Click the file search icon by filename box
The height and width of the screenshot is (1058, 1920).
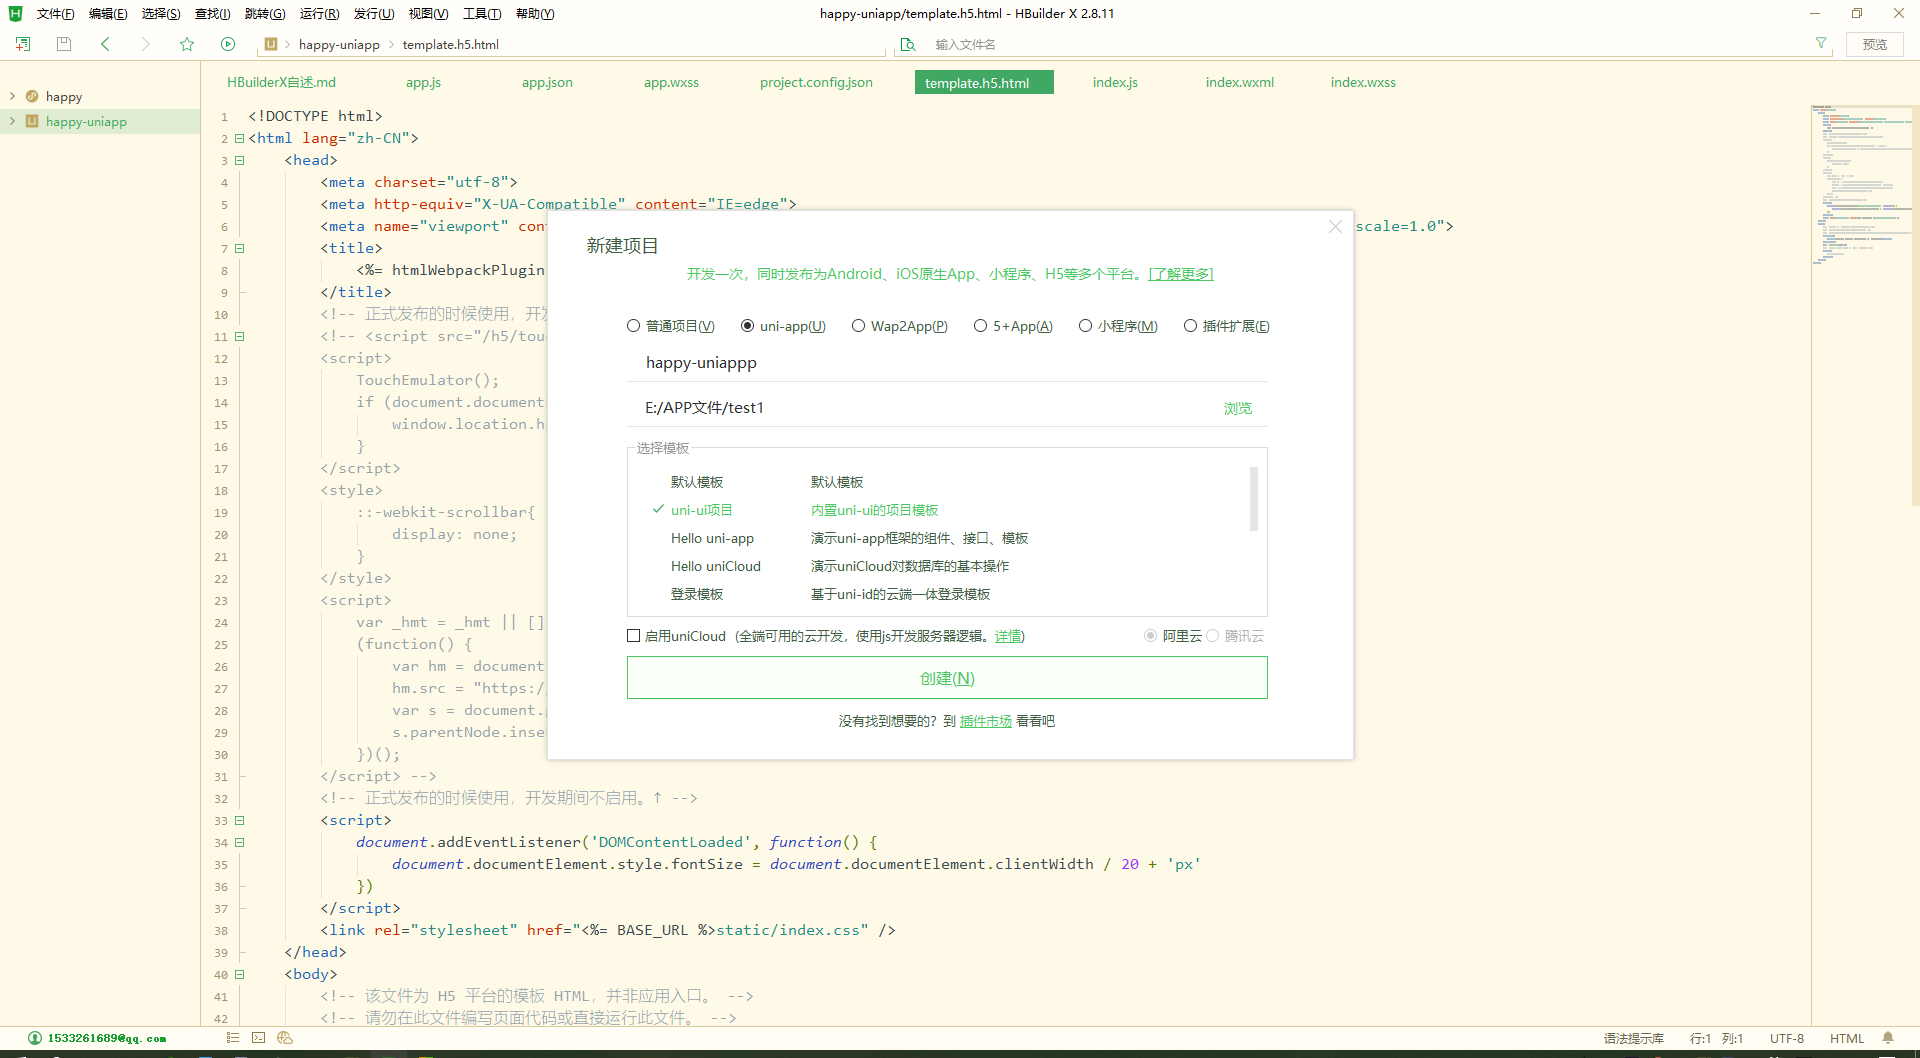click(908, 44)
